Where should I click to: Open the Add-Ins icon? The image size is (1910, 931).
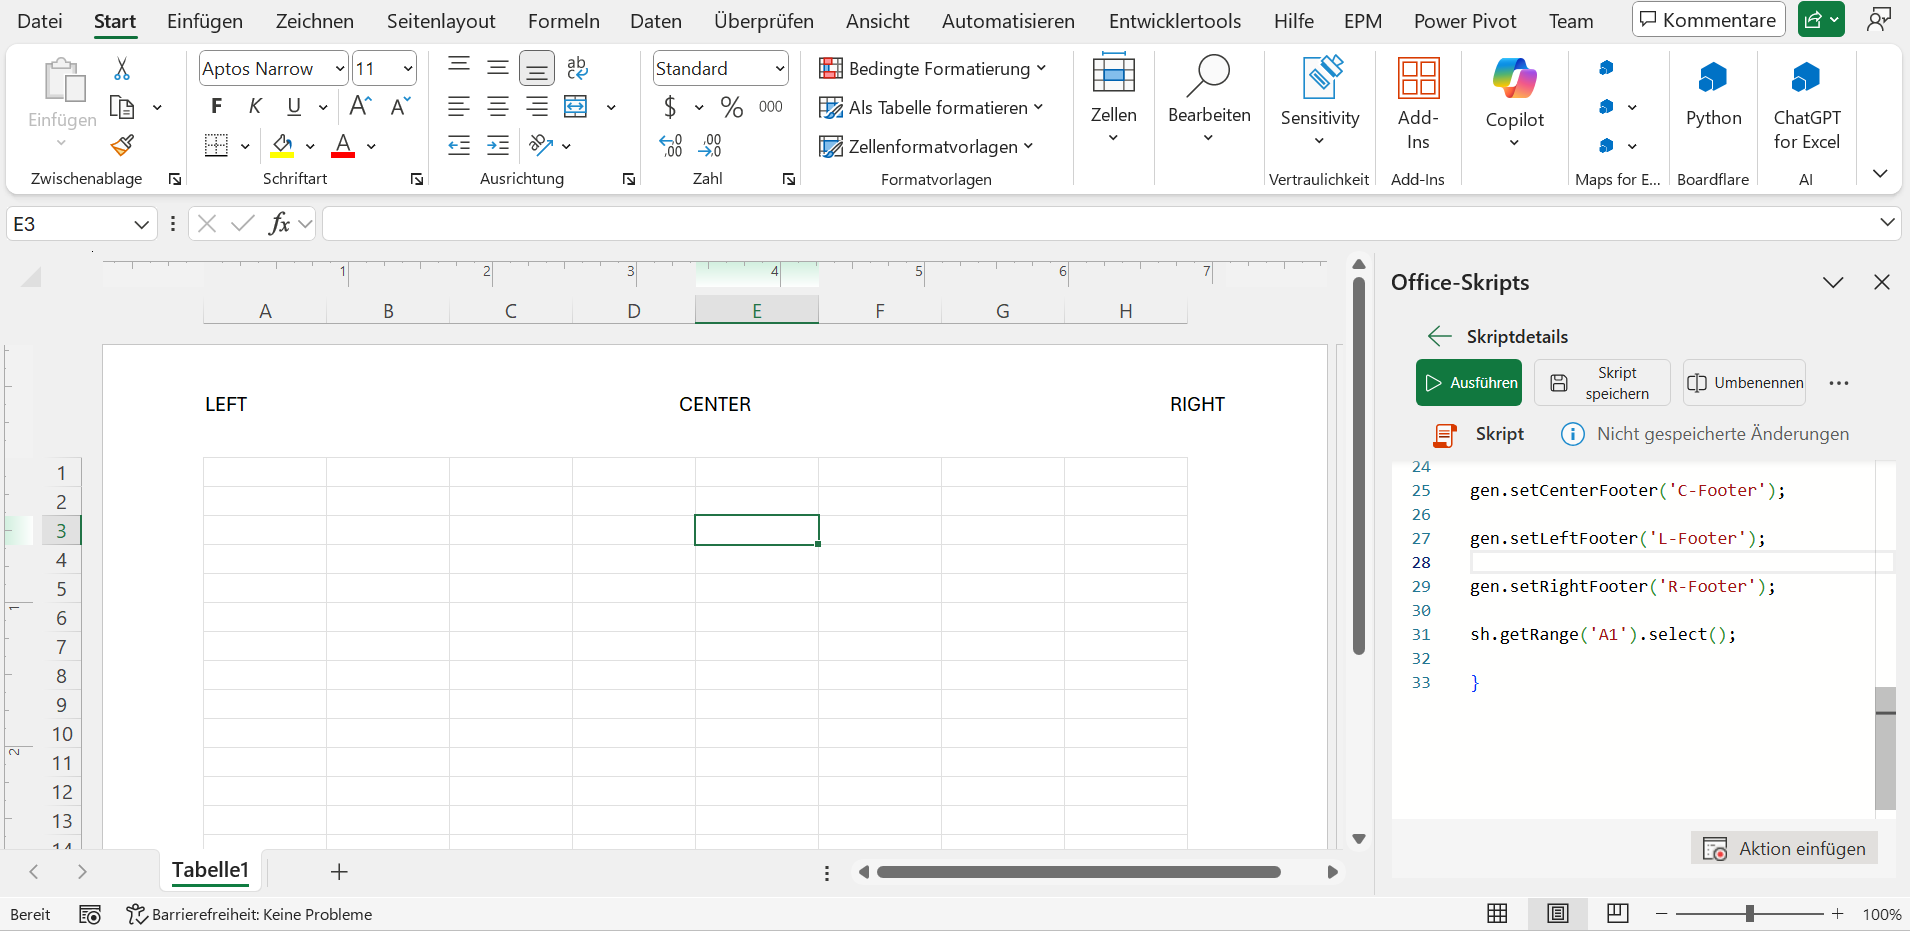point(1418,77)
